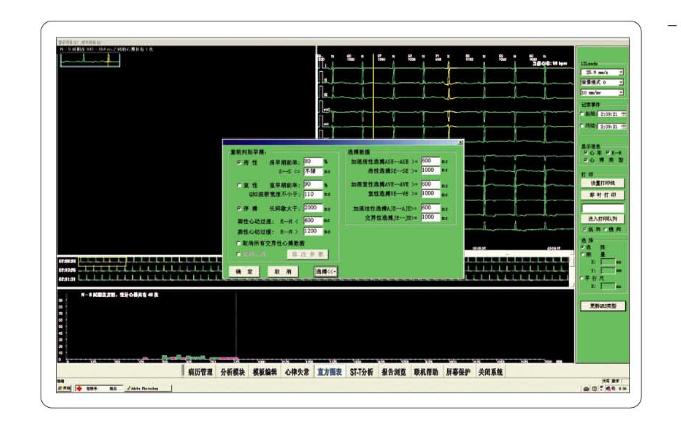Select the 选择 mode radio button
Screen dimensions: 681x439
[x=583, y=247]
